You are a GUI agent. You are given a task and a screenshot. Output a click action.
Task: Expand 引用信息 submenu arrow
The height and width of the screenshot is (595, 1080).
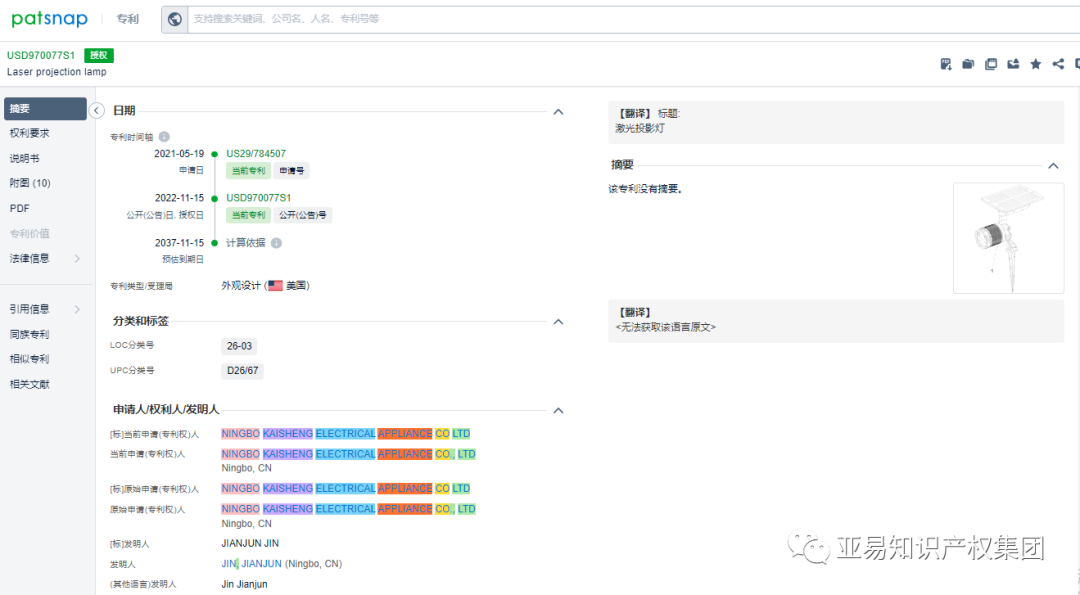point(77,309)
